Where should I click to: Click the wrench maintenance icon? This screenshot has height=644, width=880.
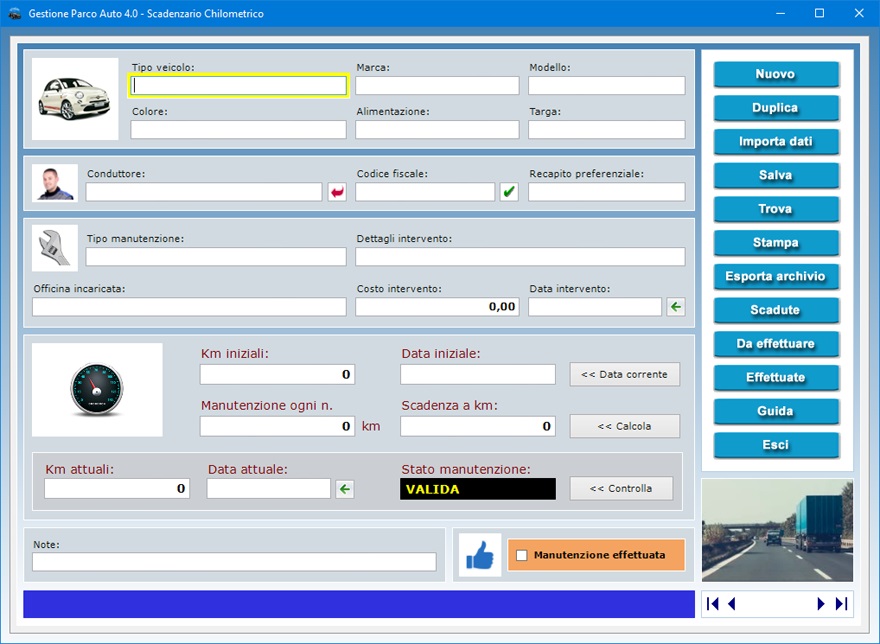pos(55,248)
